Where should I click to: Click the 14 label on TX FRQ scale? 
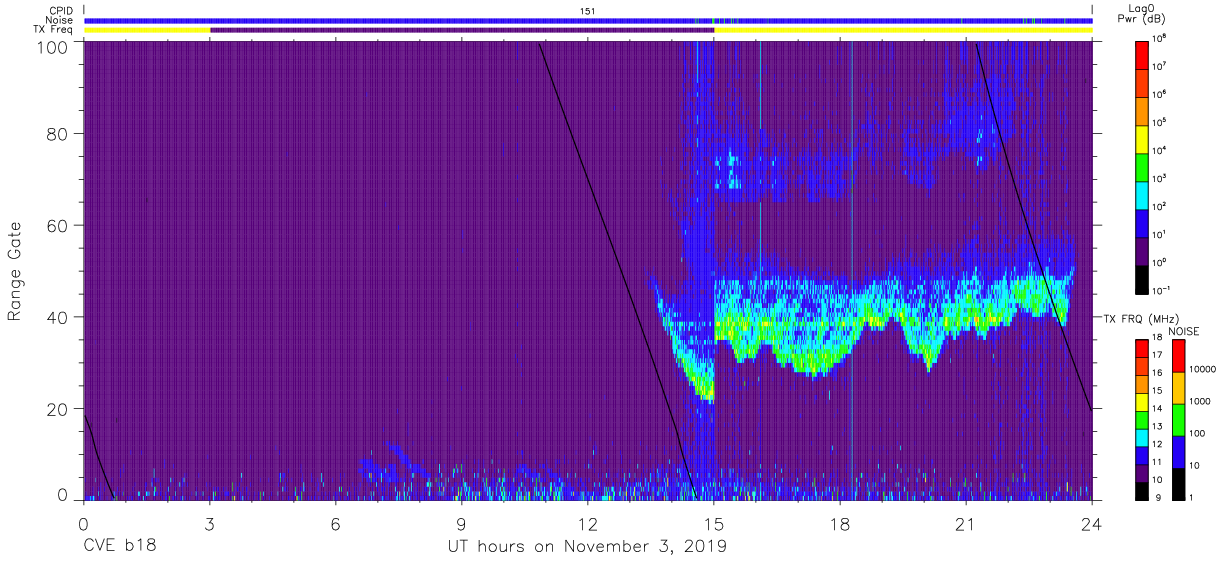[1159, 409]
